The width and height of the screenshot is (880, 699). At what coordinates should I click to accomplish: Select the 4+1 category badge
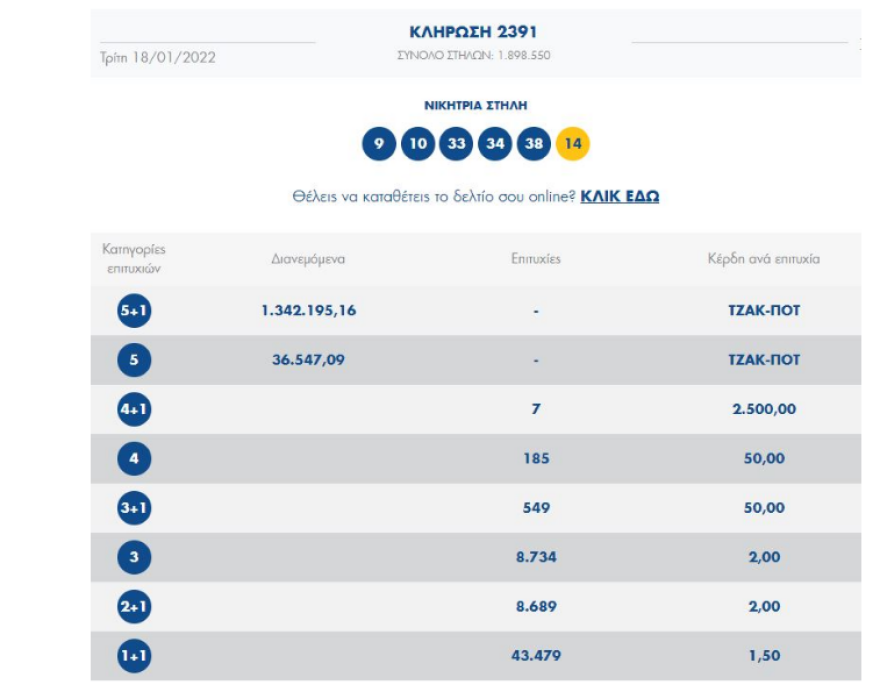(134, 409)
